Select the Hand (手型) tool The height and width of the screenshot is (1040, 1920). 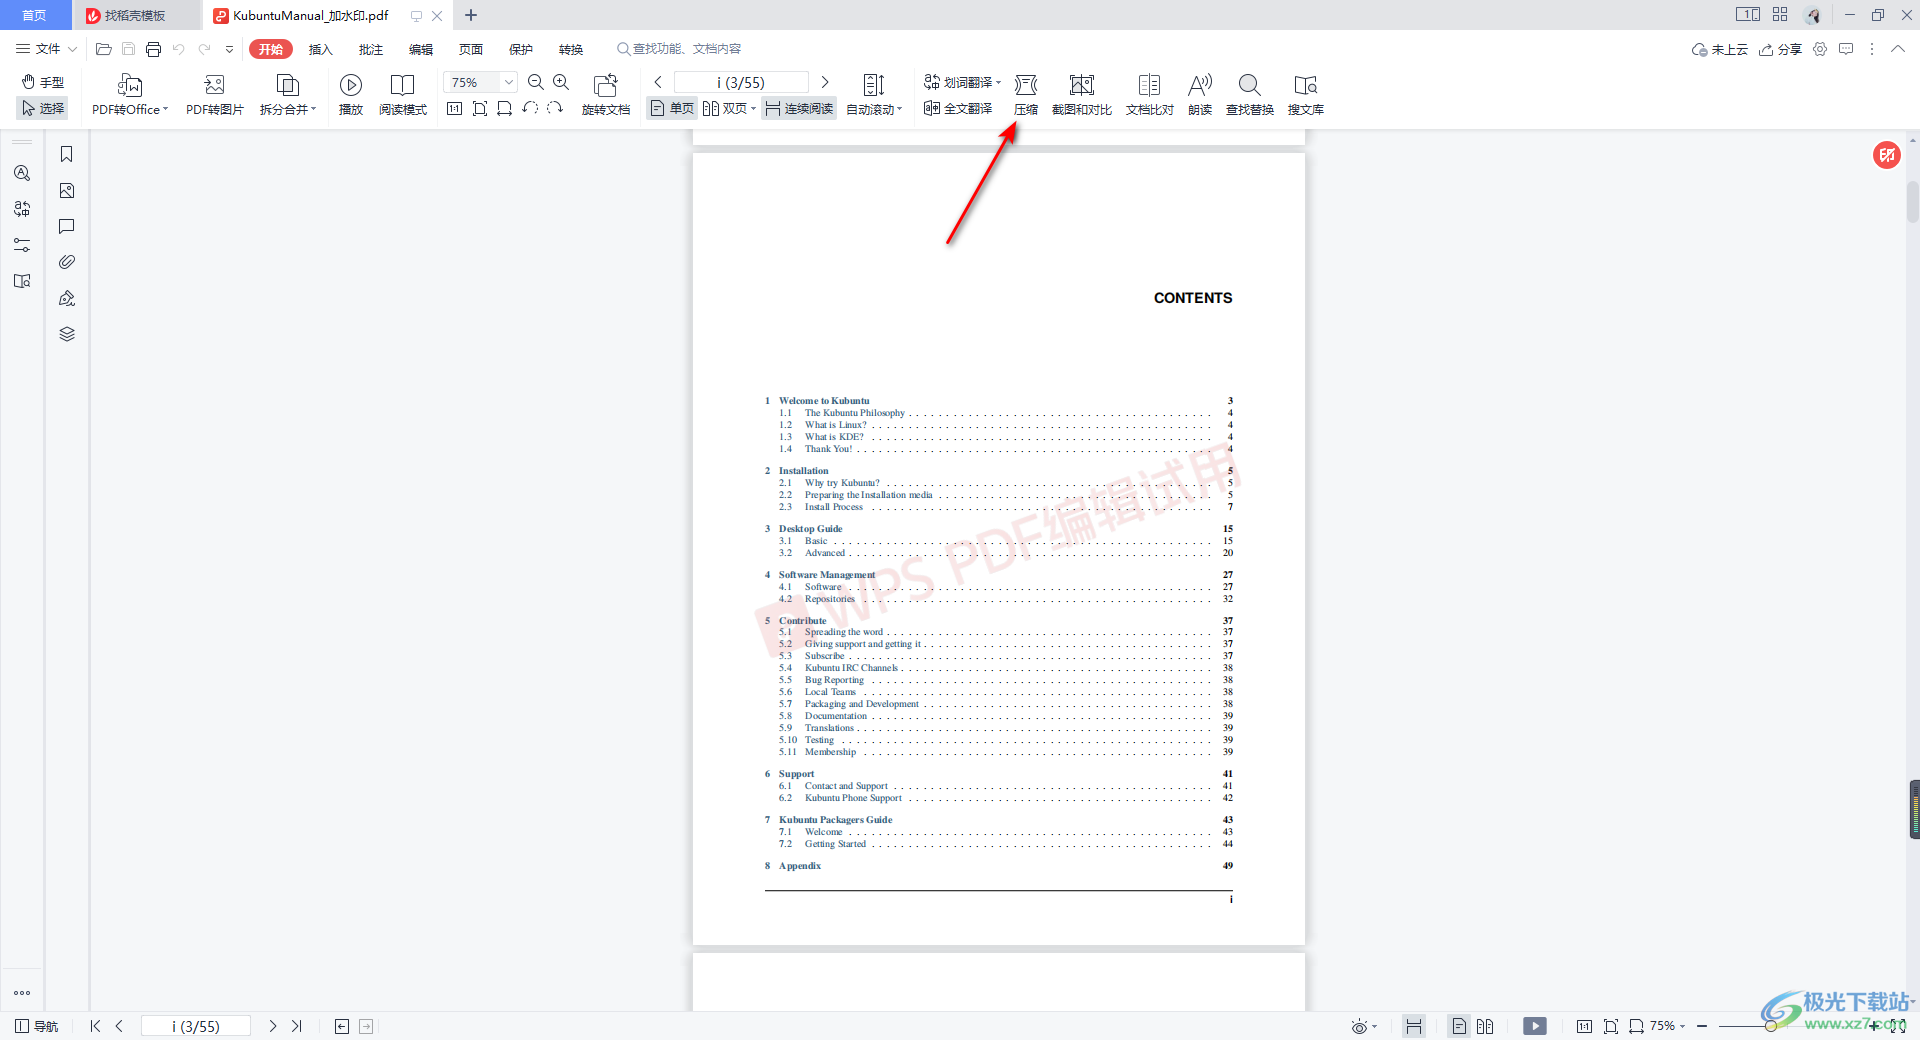(x=43, y=82)
